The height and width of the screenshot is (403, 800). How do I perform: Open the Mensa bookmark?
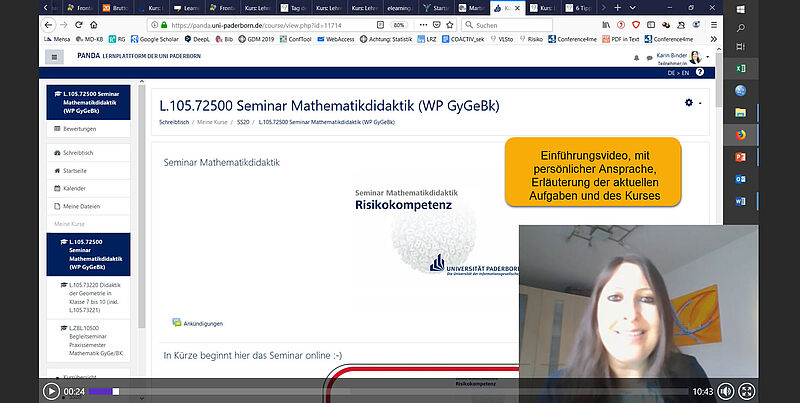click(57, 39)
